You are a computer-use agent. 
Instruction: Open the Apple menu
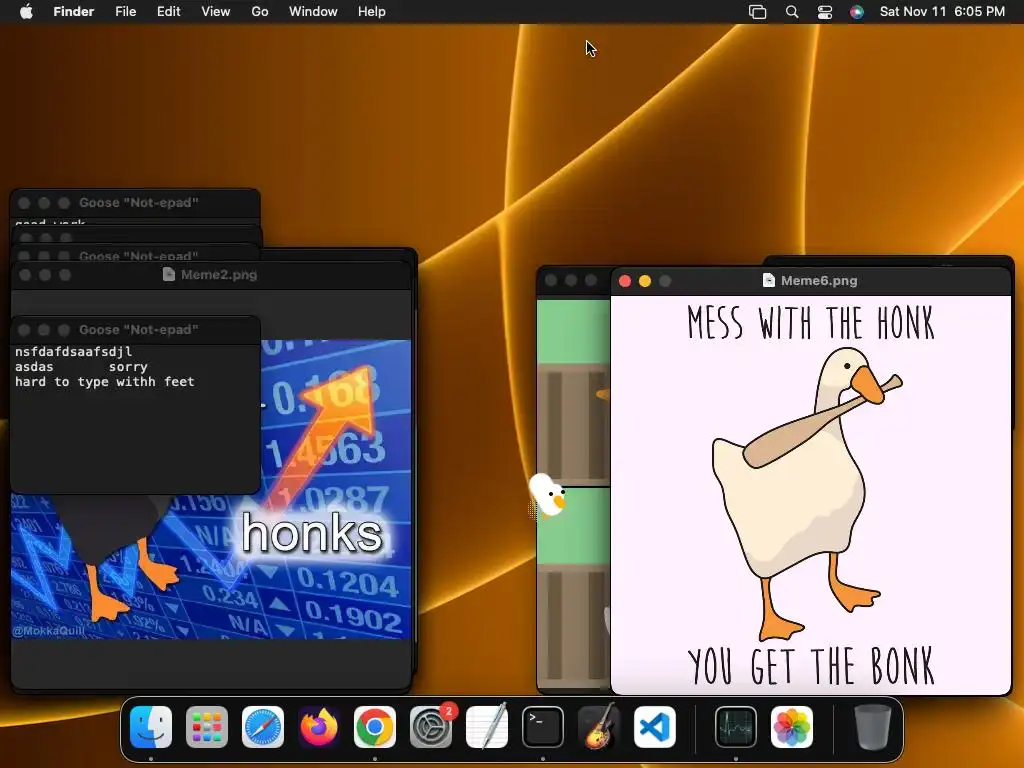click(x=26, y=12)
